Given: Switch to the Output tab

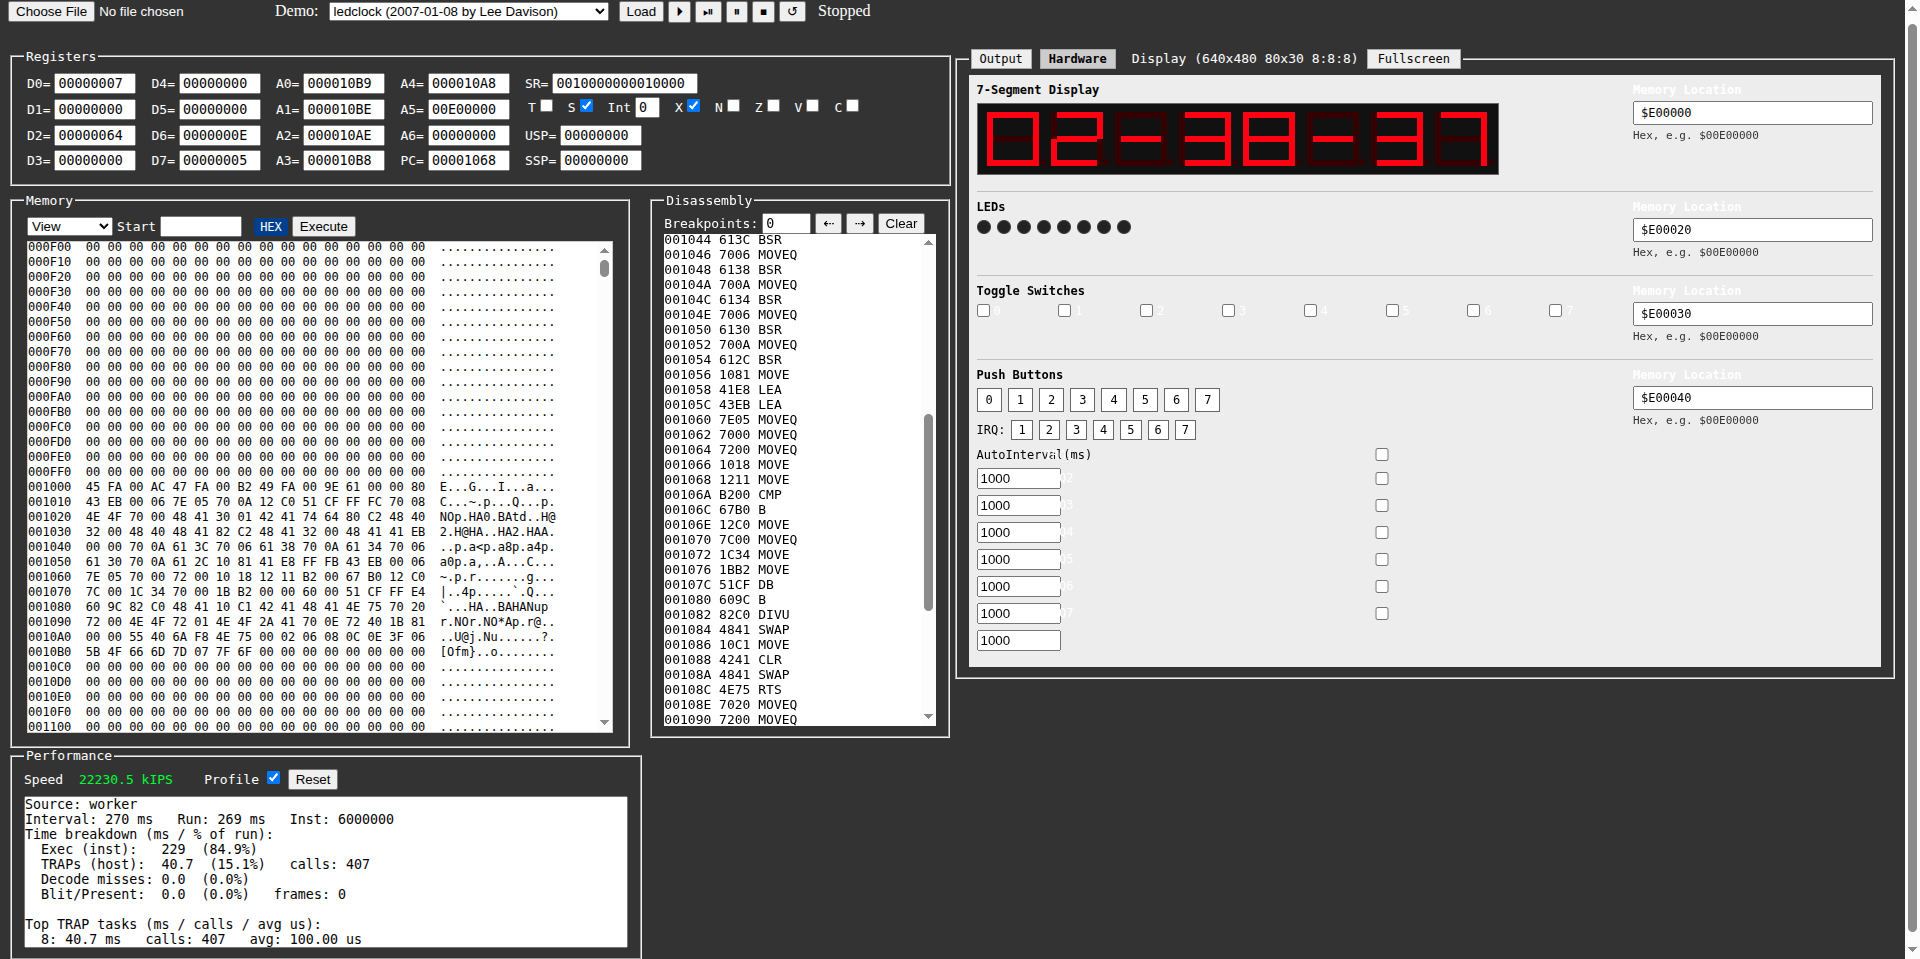Looking at the screenshot, I should [1000, 59].
